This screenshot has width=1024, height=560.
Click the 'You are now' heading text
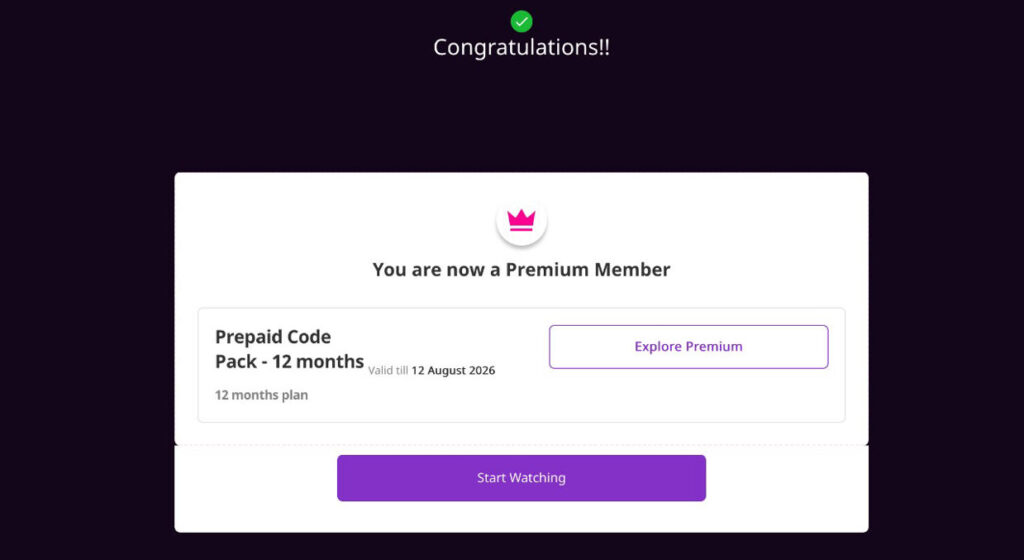pos(428,270)
